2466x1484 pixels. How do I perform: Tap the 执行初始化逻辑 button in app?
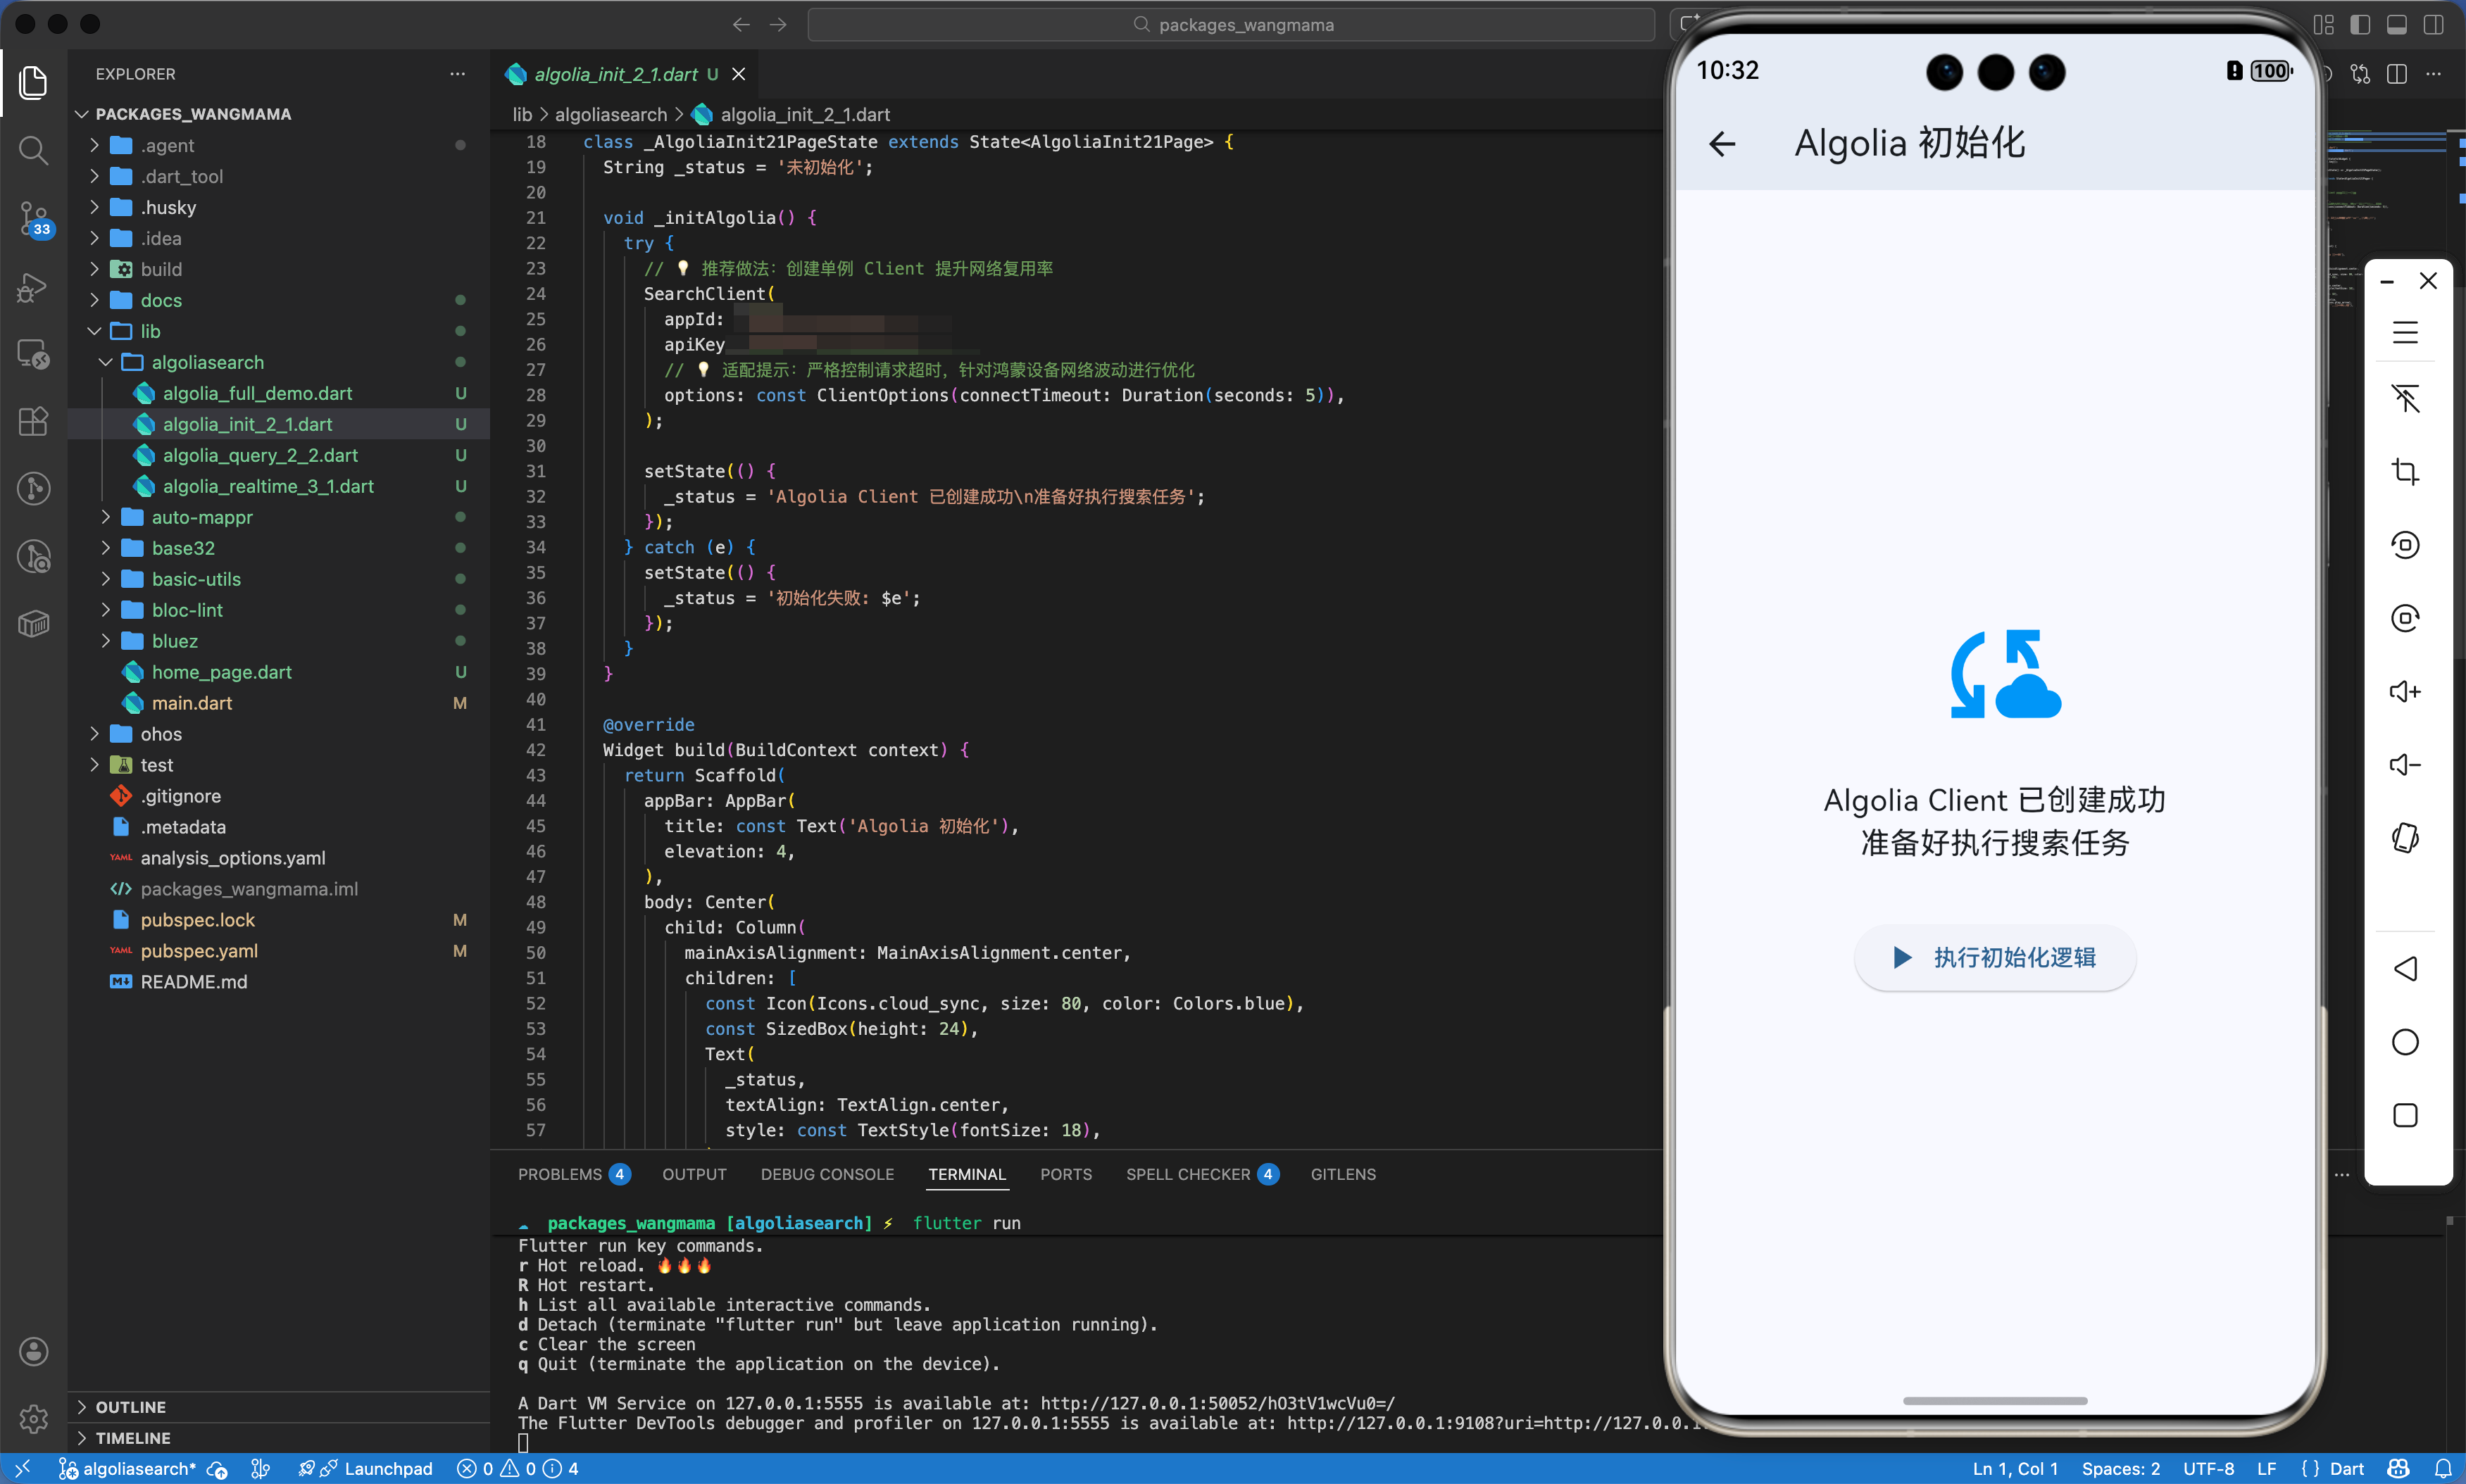[1994, 957]
